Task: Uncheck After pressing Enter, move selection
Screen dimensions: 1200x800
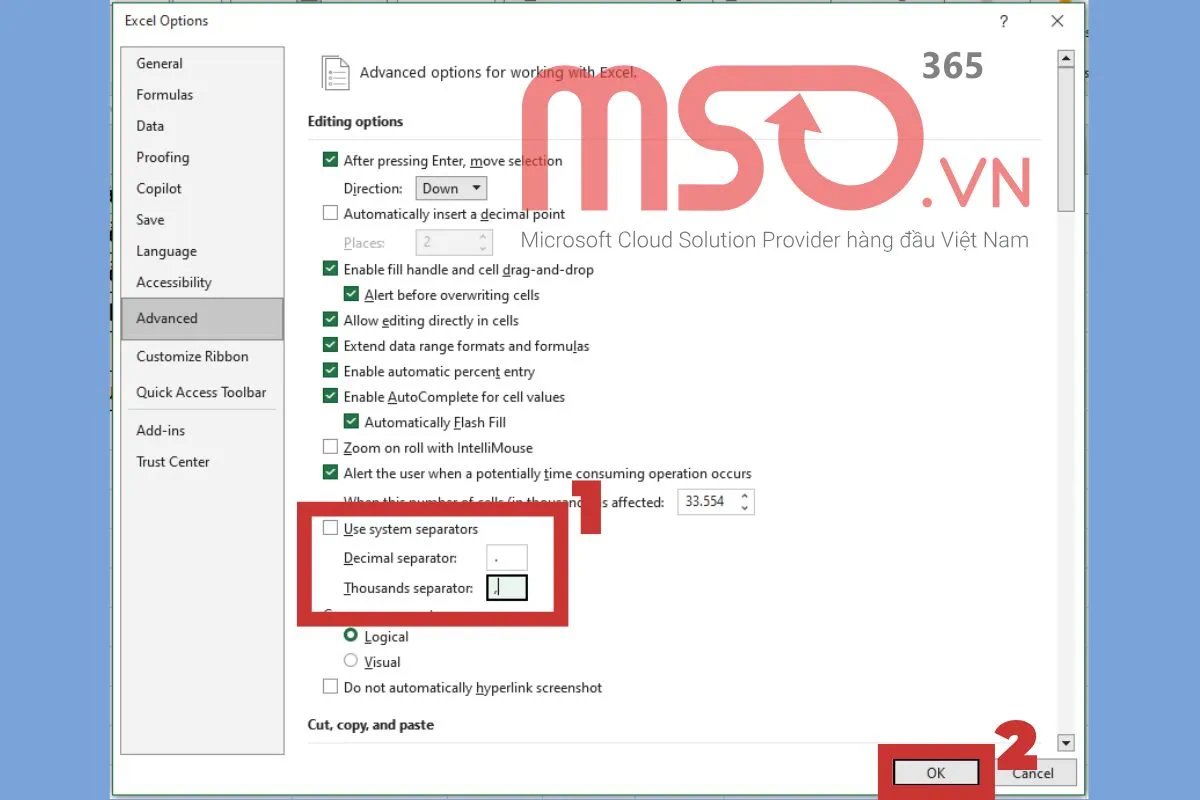Action: 330,160
